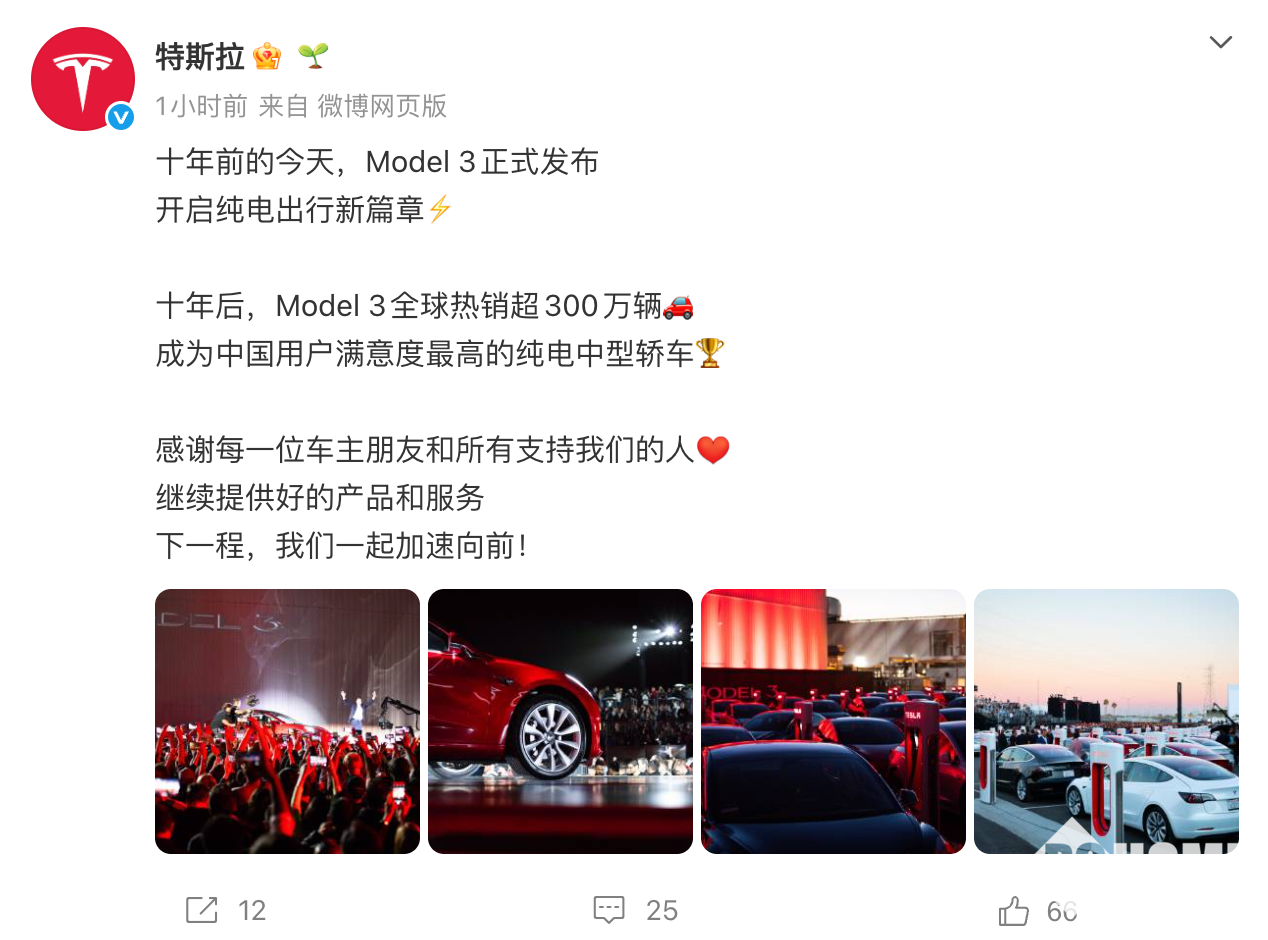1268x940 pixels.
Task: Open the red car wheel photo
Action: [560, 721]
